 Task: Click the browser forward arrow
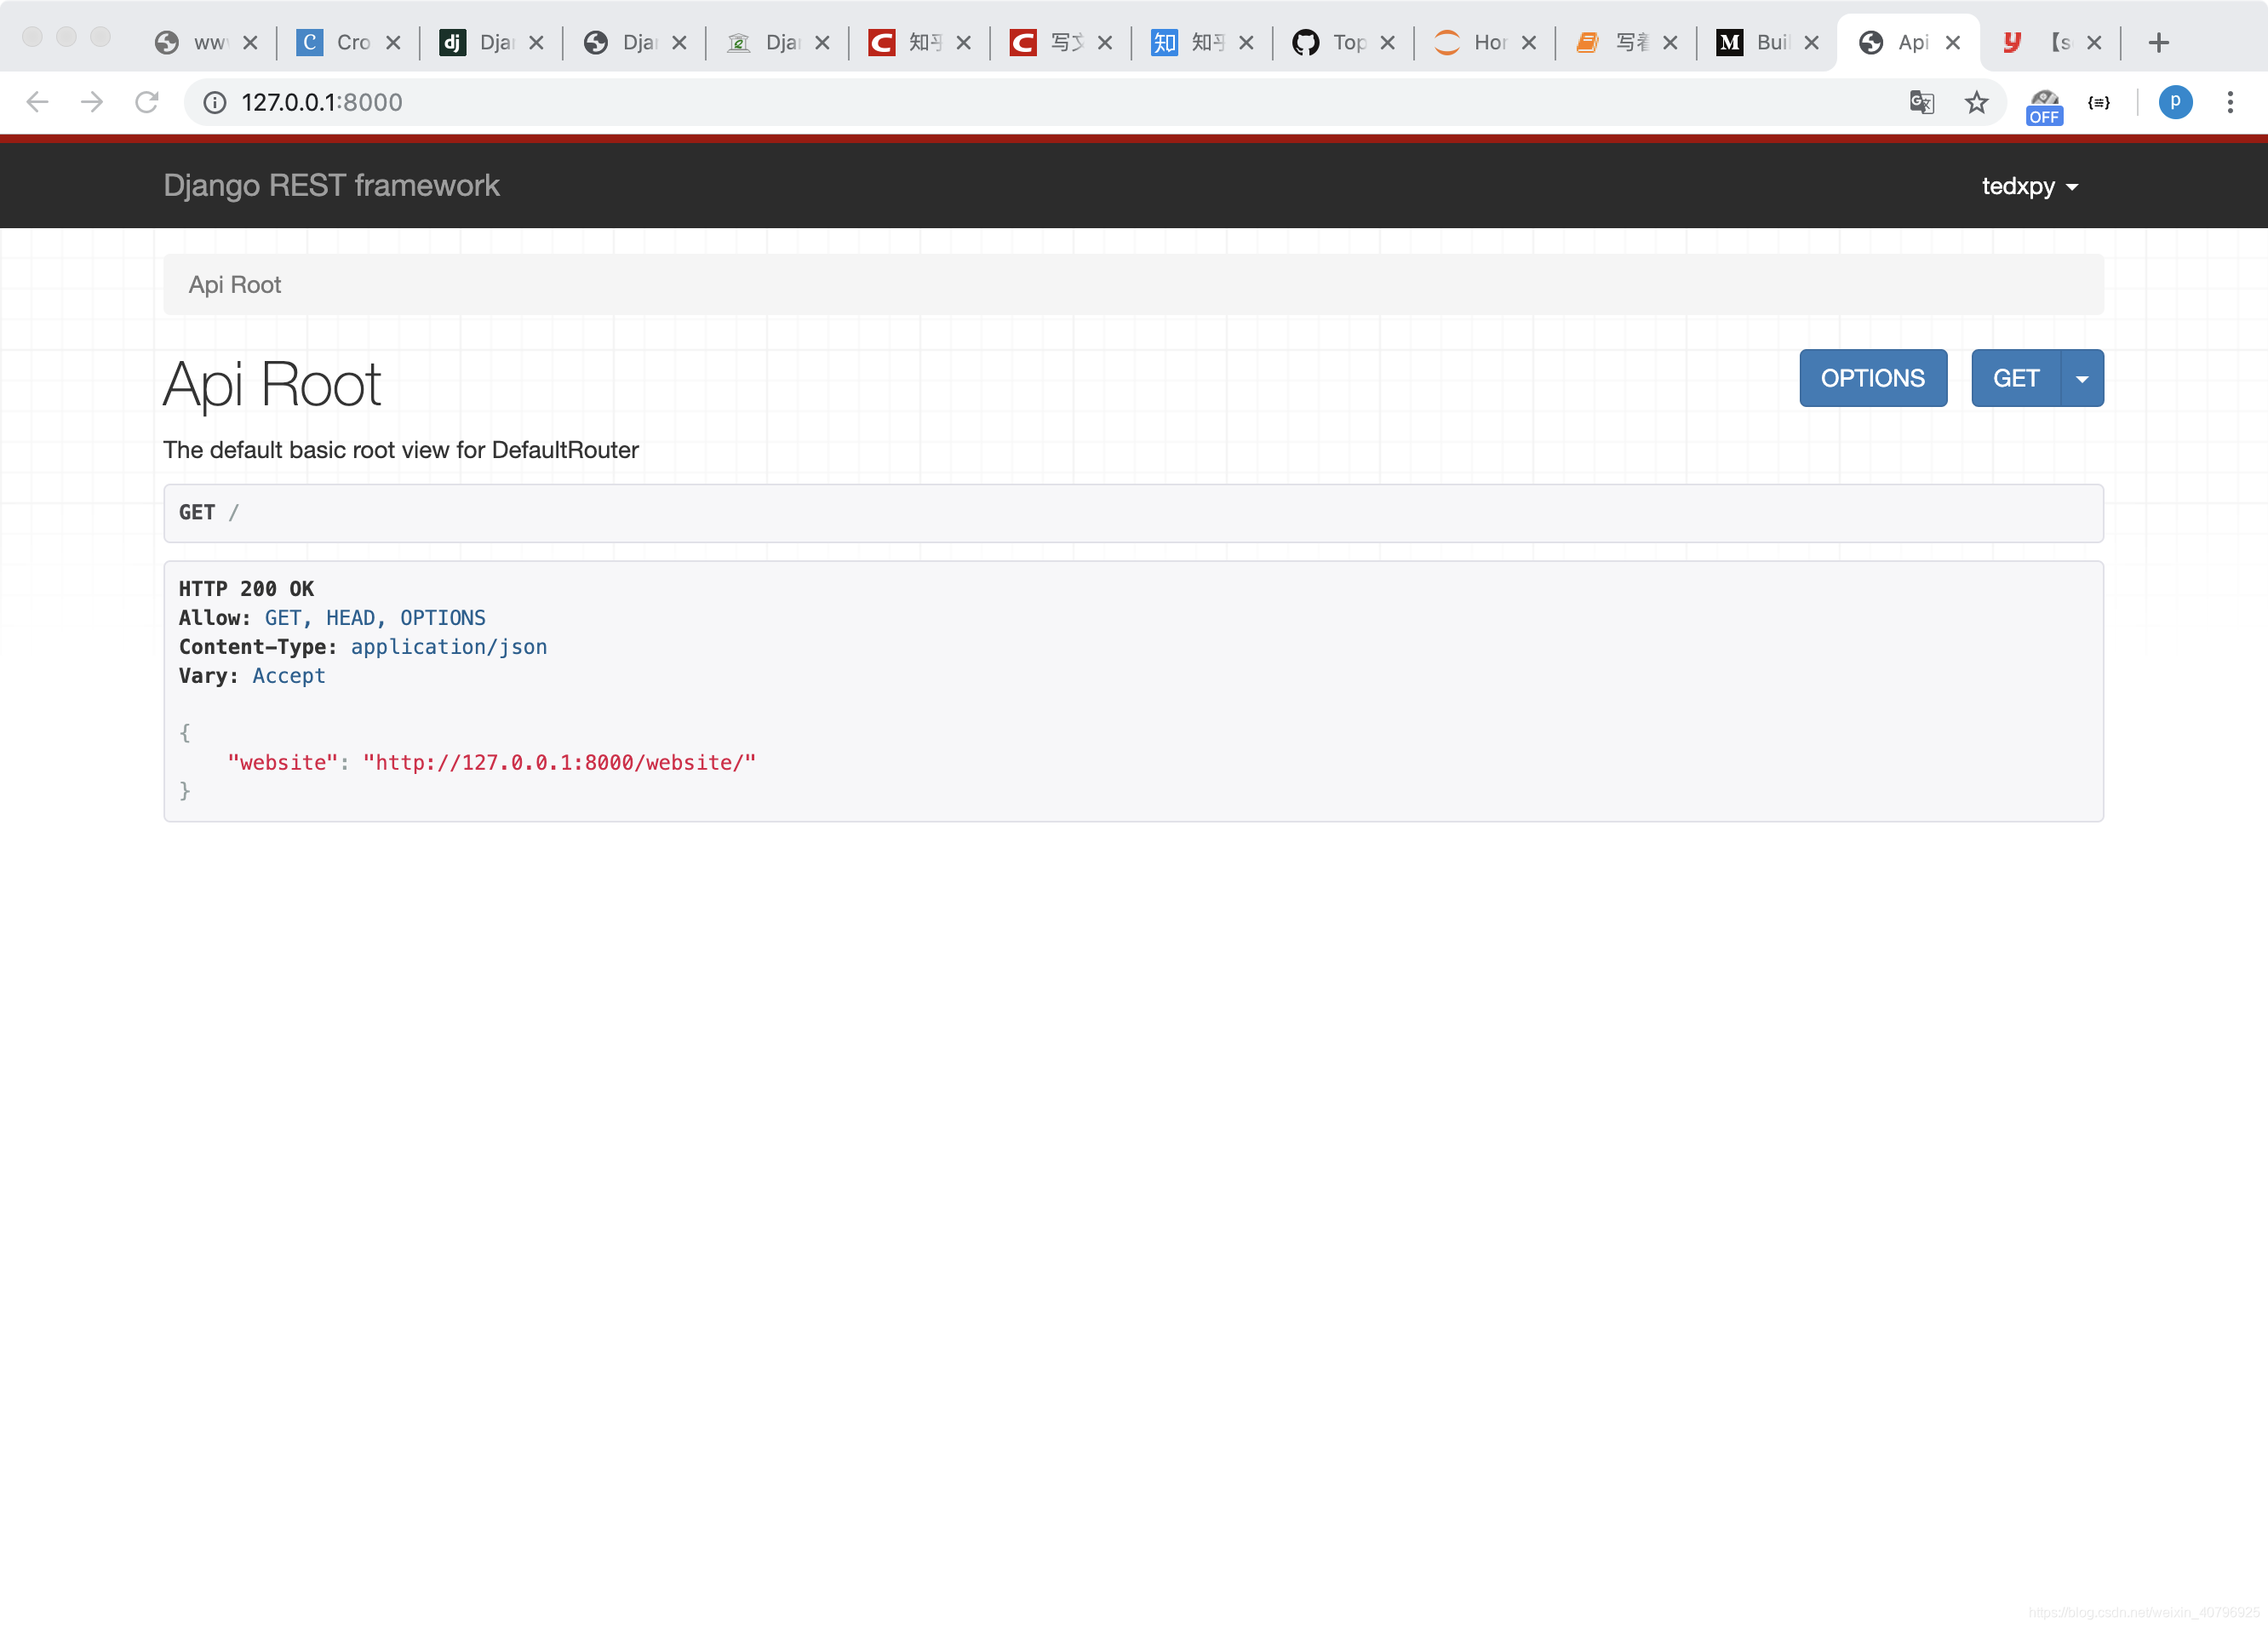(92, 102)
